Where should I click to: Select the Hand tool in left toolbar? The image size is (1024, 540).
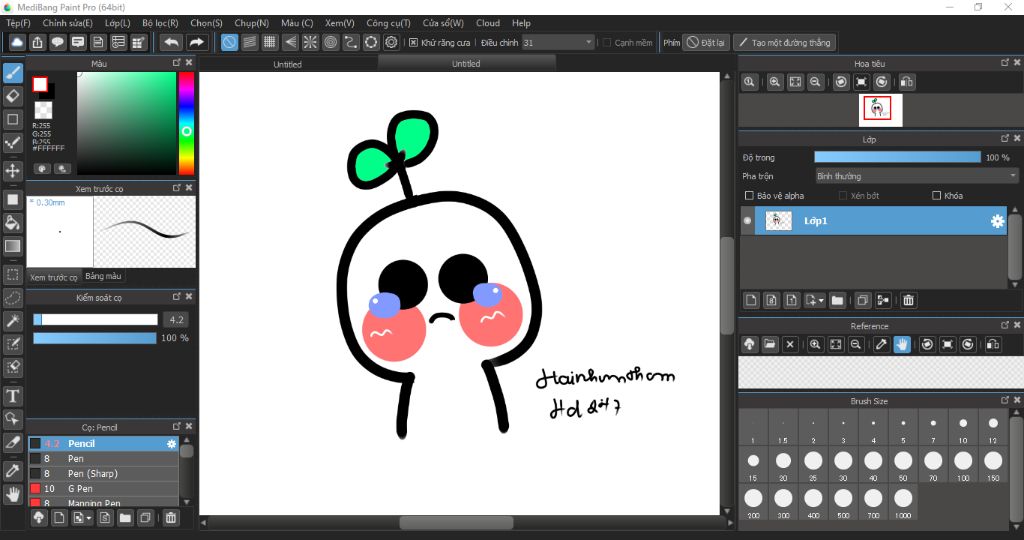pos(13,493)
